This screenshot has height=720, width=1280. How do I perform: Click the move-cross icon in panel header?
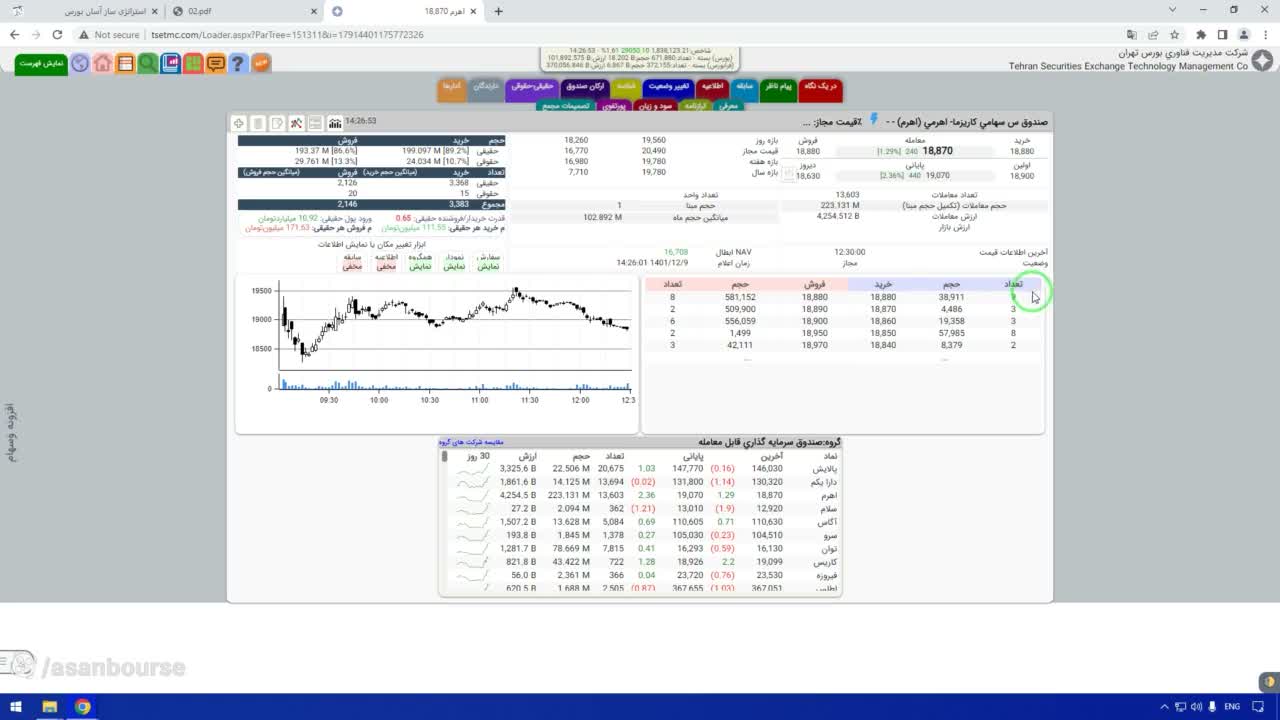(239, 123)
